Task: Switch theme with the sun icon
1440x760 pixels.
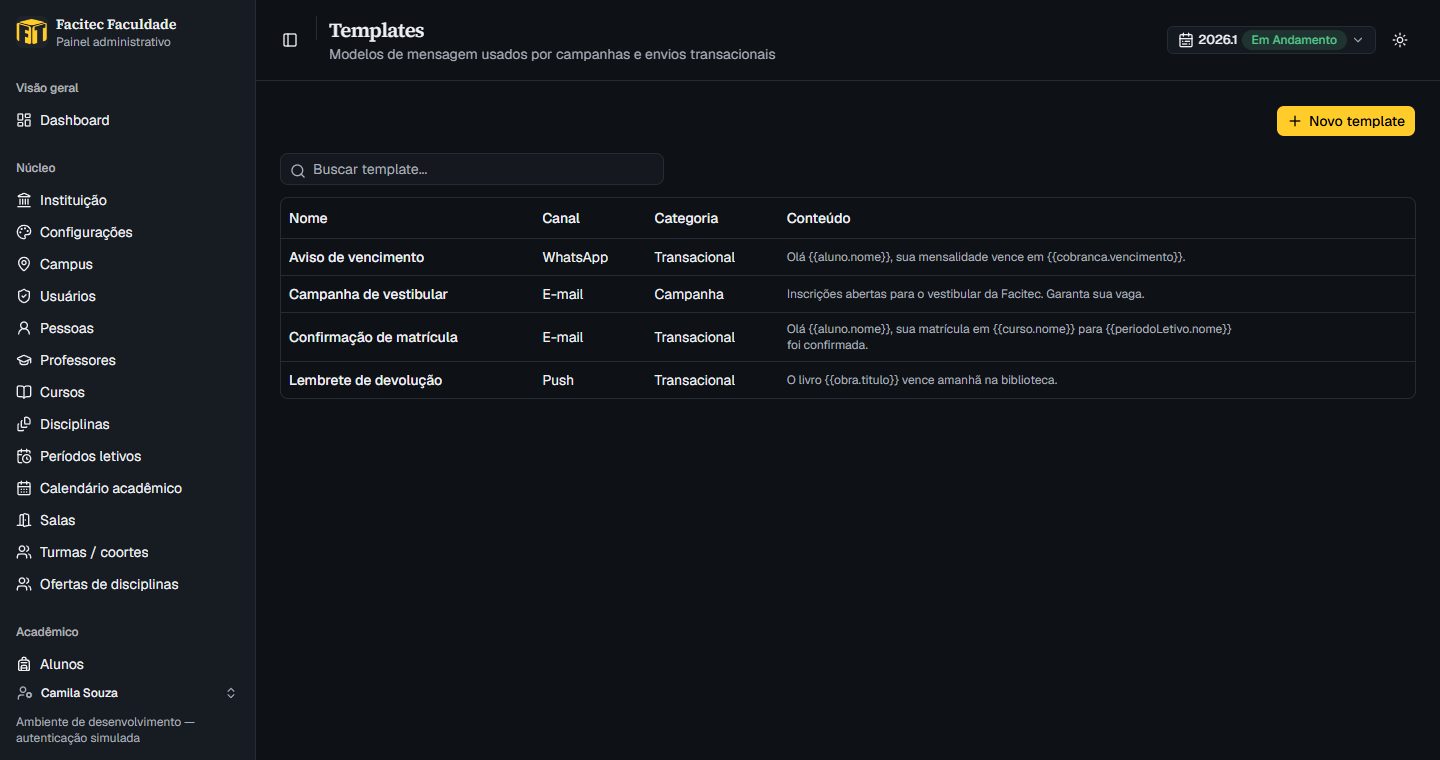Action: click(1400, 40)
